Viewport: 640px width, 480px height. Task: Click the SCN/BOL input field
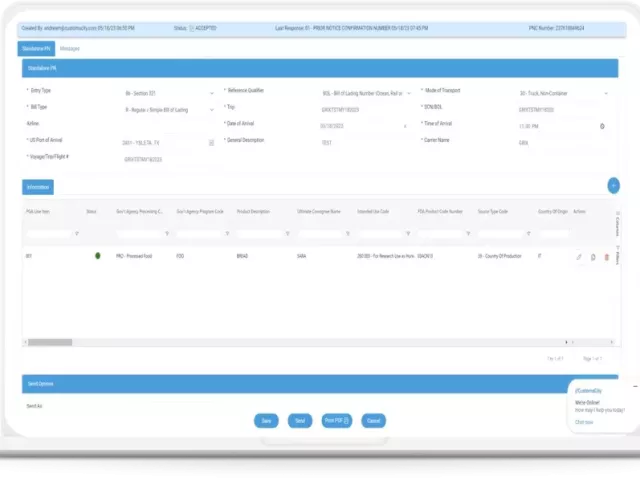click(563, 110)
